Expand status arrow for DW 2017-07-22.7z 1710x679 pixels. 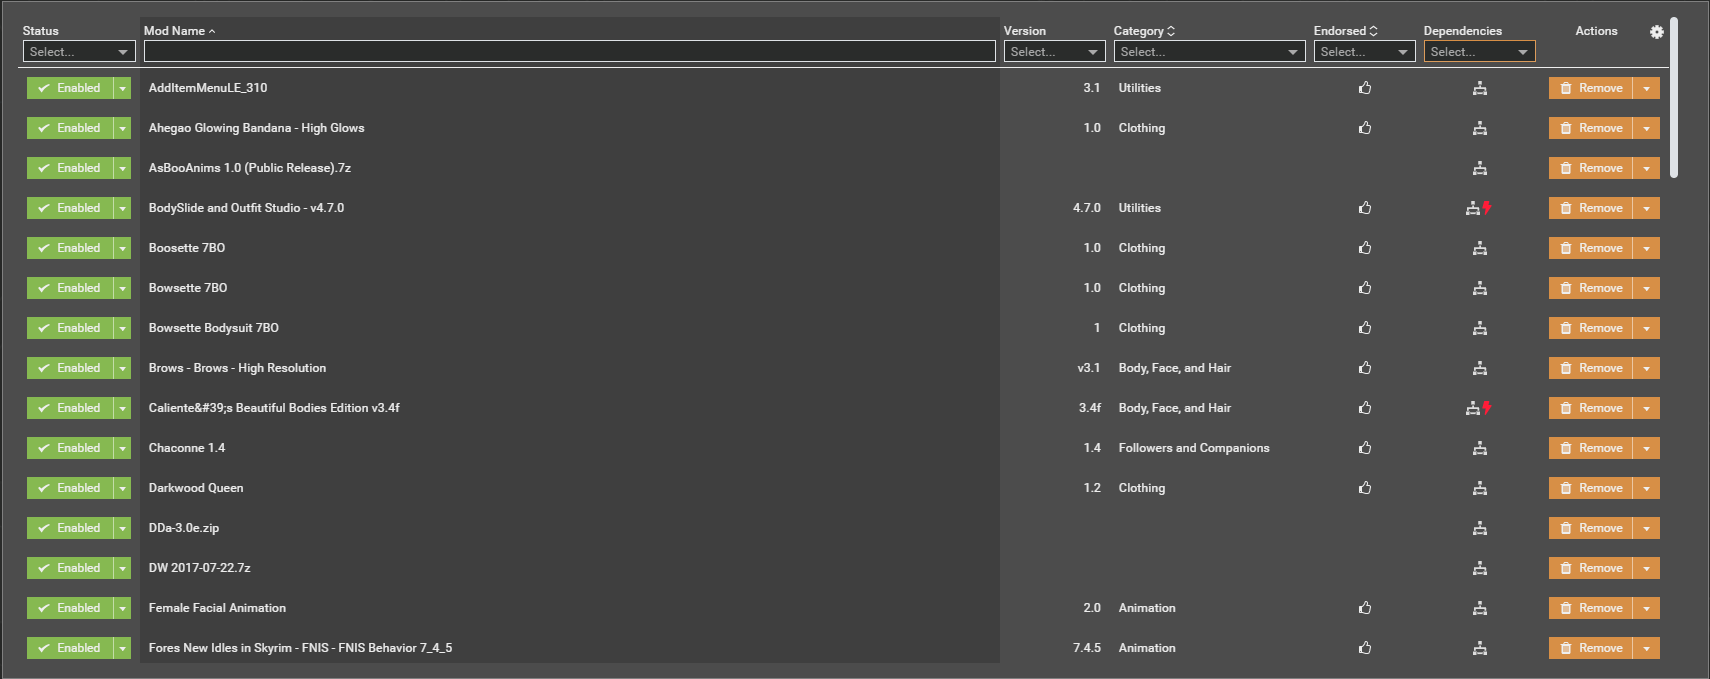122,568
